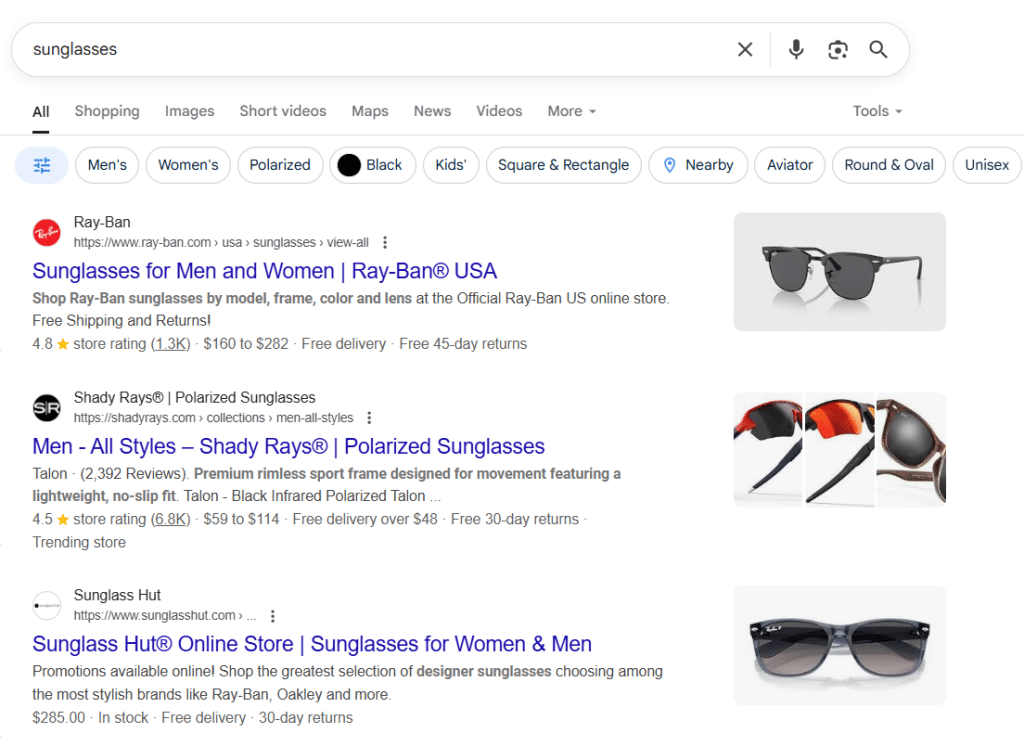This screenshot has height=746, width=1024.
Task: Open the Short videos tab
Action: coord(283,111)
